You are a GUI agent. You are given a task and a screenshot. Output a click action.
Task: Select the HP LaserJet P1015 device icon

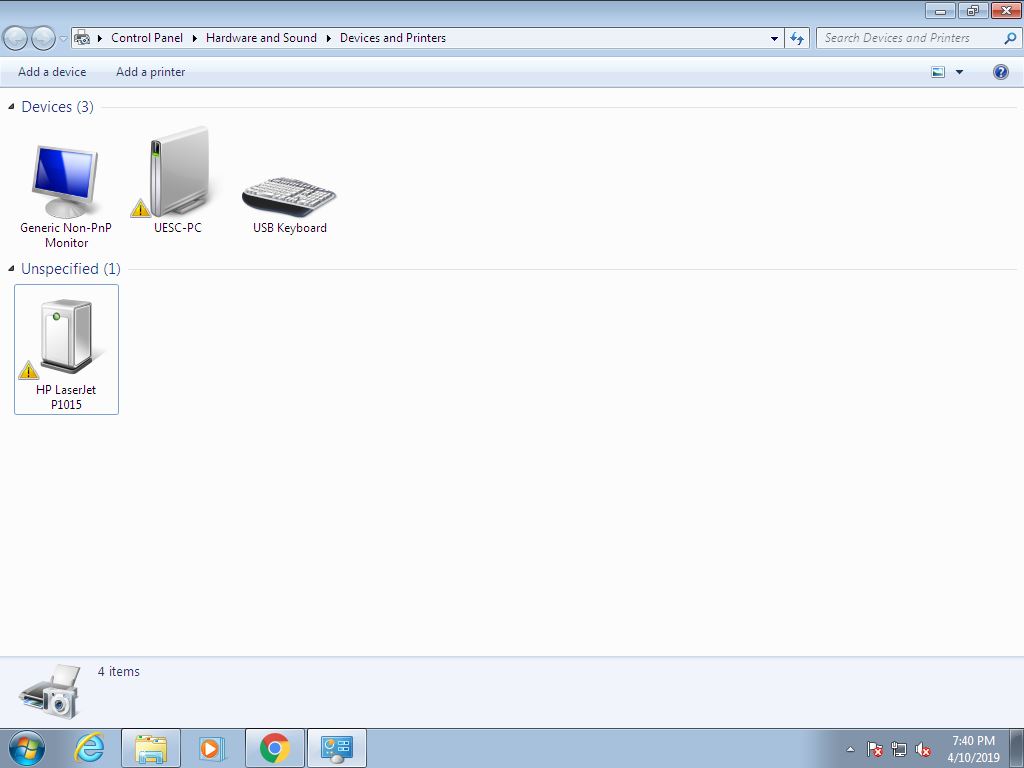(66, 336)
